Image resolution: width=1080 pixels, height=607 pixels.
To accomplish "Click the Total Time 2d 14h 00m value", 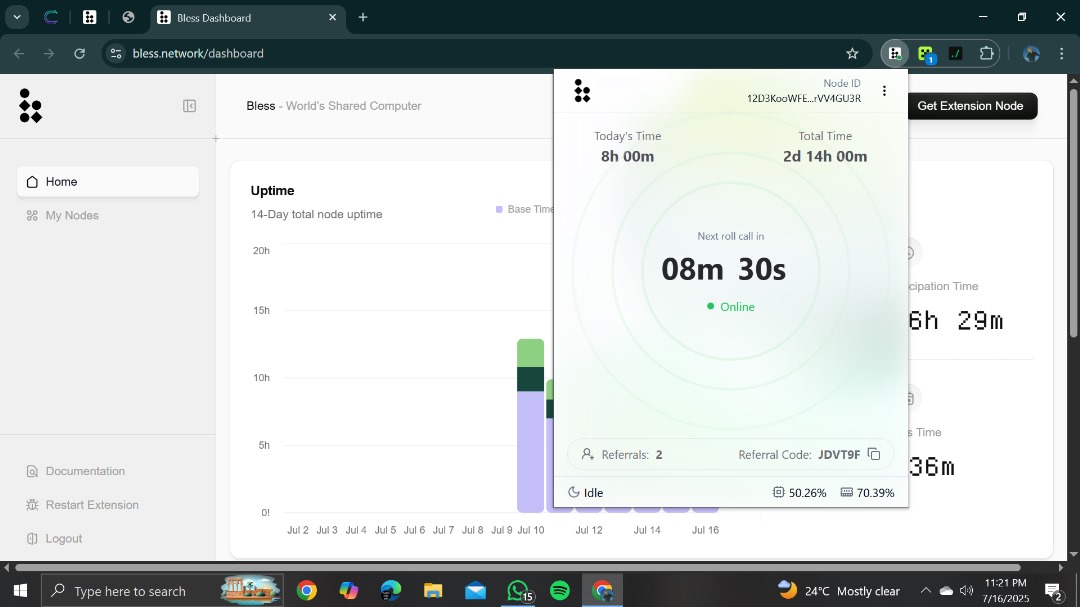I will pos(825,156).
